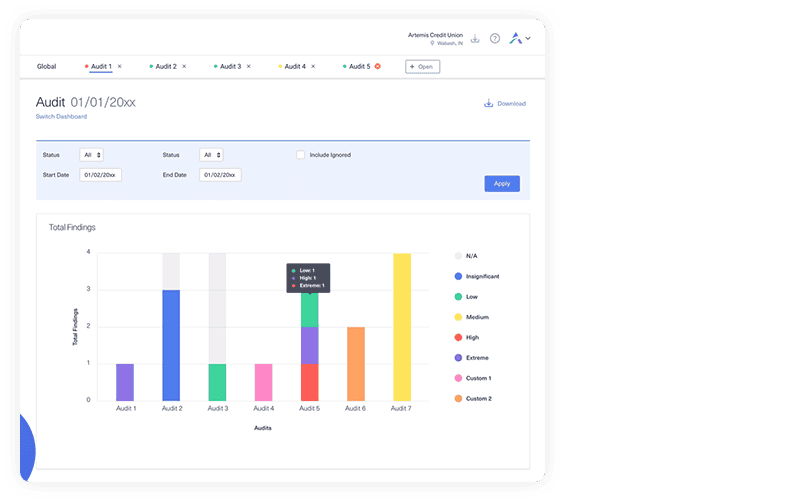Viewport: 800px width, 500px height.
Task: Toggle Insignificant legend entry
Action: point(477,277)
